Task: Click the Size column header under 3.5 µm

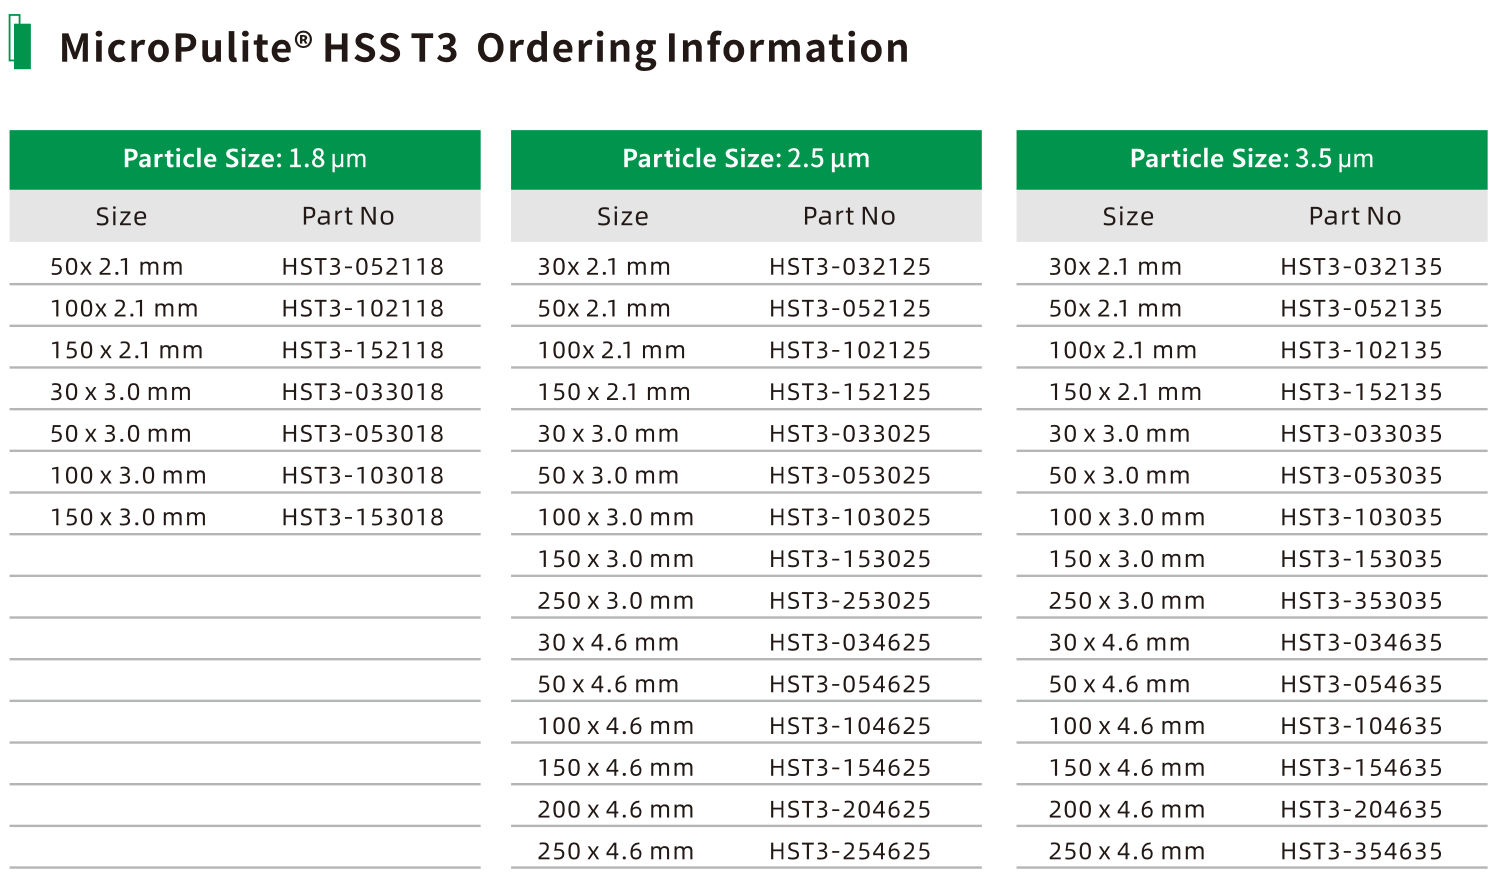Action: point(1128,216)
